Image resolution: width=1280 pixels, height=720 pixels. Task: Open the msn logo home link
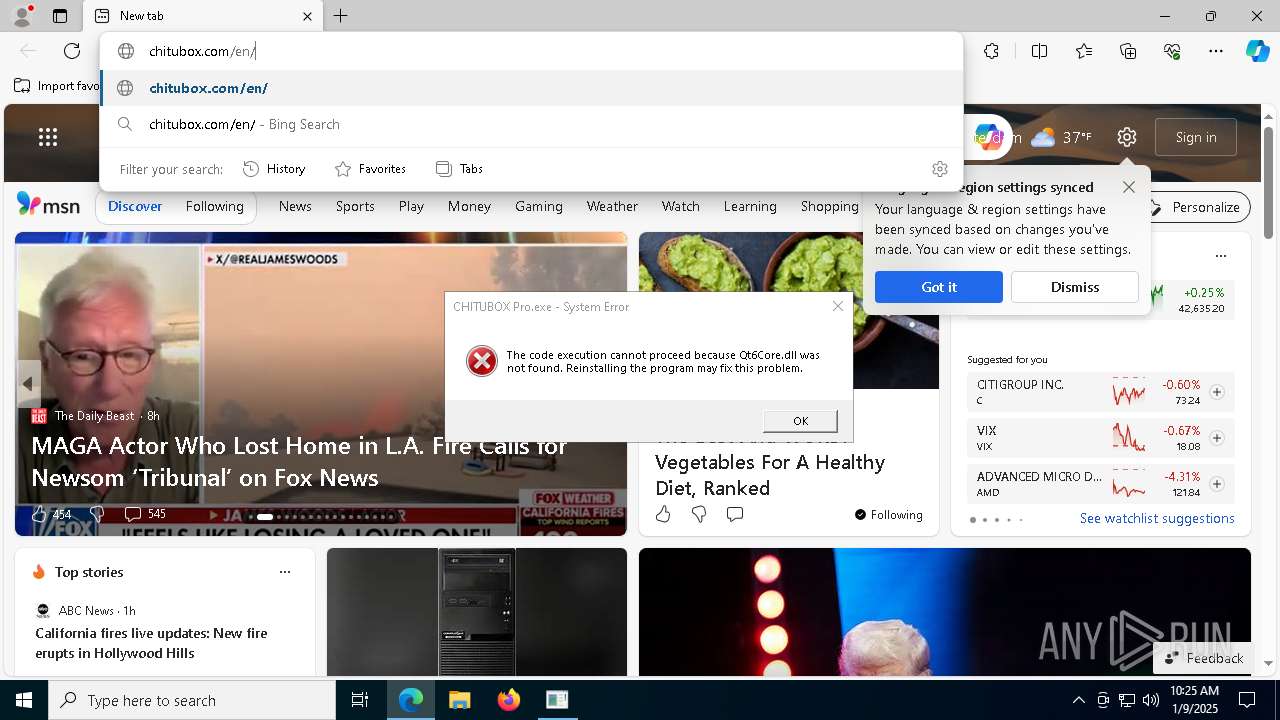tap(48, 205)
